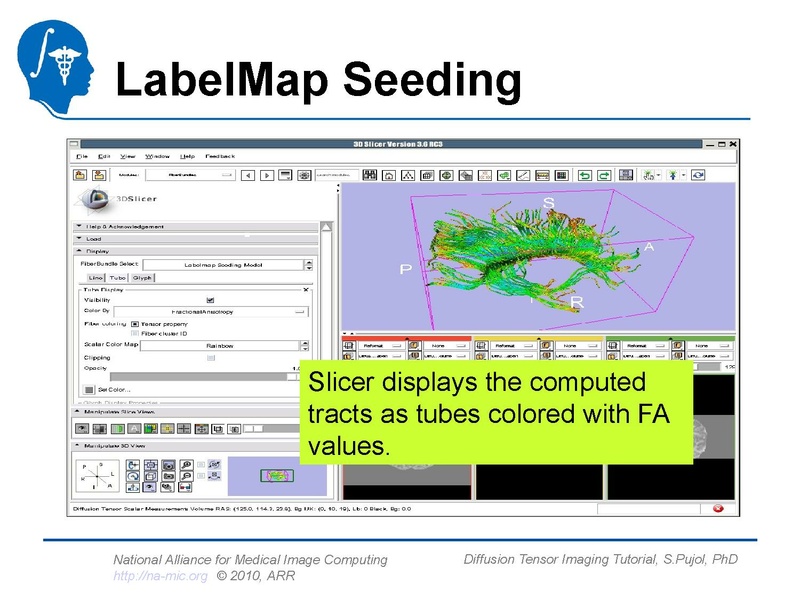Select the rotate view icon under Manipulate 3D View

(x=133, y=464)
